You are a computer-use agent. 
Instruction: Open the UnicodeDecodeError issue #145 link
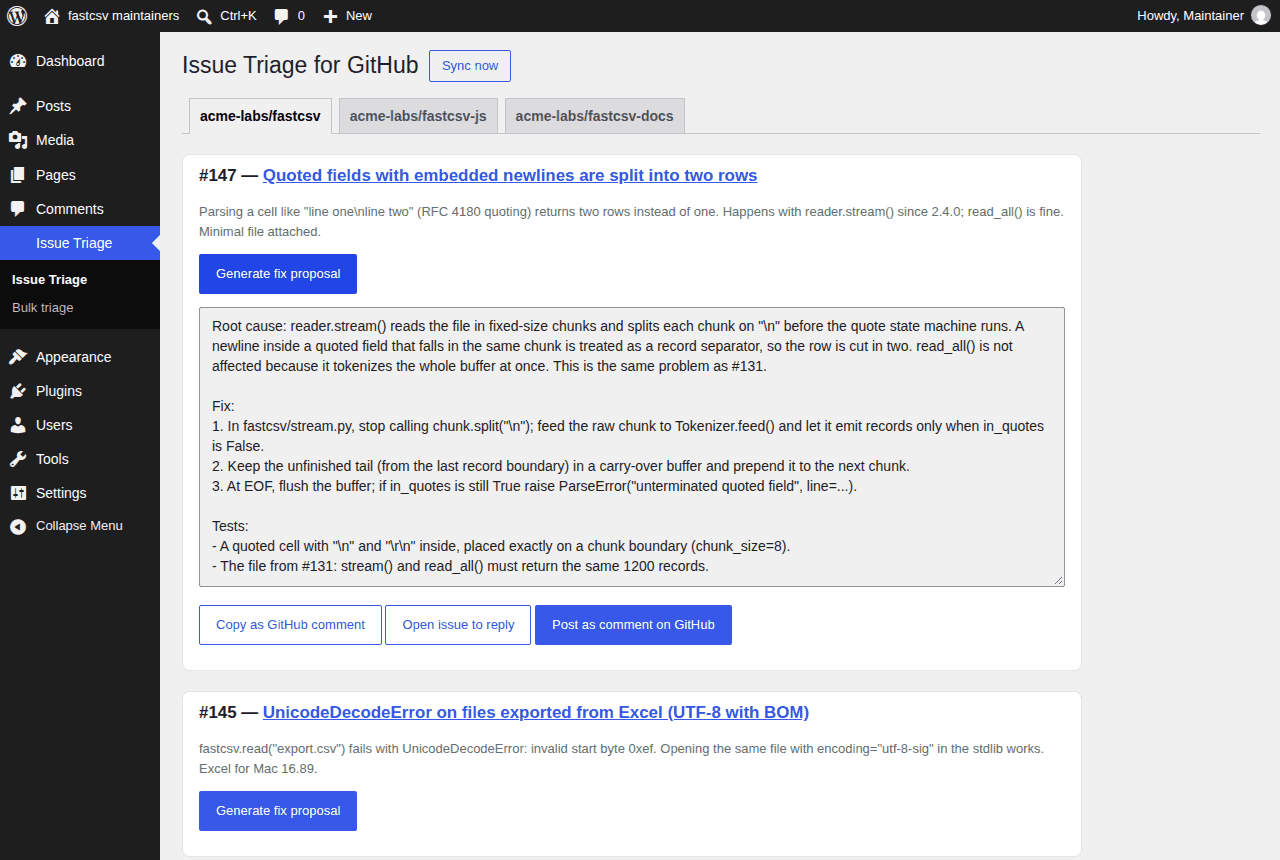(x=536, y=713)
